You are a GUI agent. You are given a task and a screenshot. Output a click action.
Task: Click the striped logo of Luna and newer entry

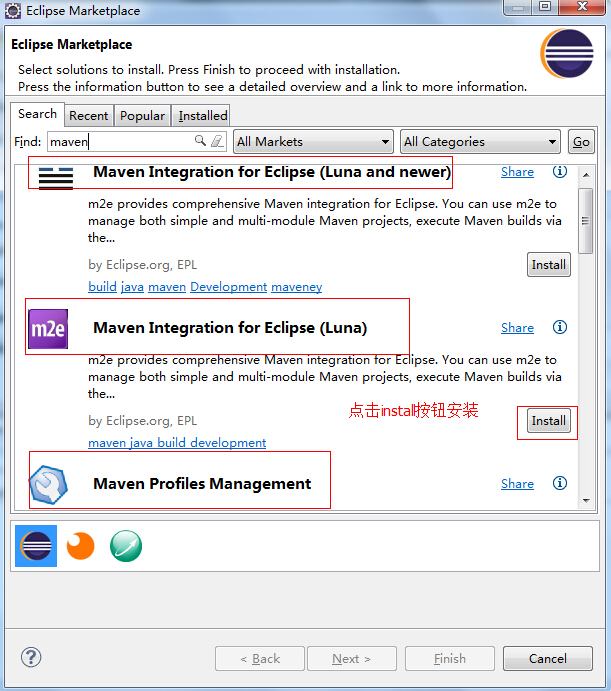click(56, 178)
